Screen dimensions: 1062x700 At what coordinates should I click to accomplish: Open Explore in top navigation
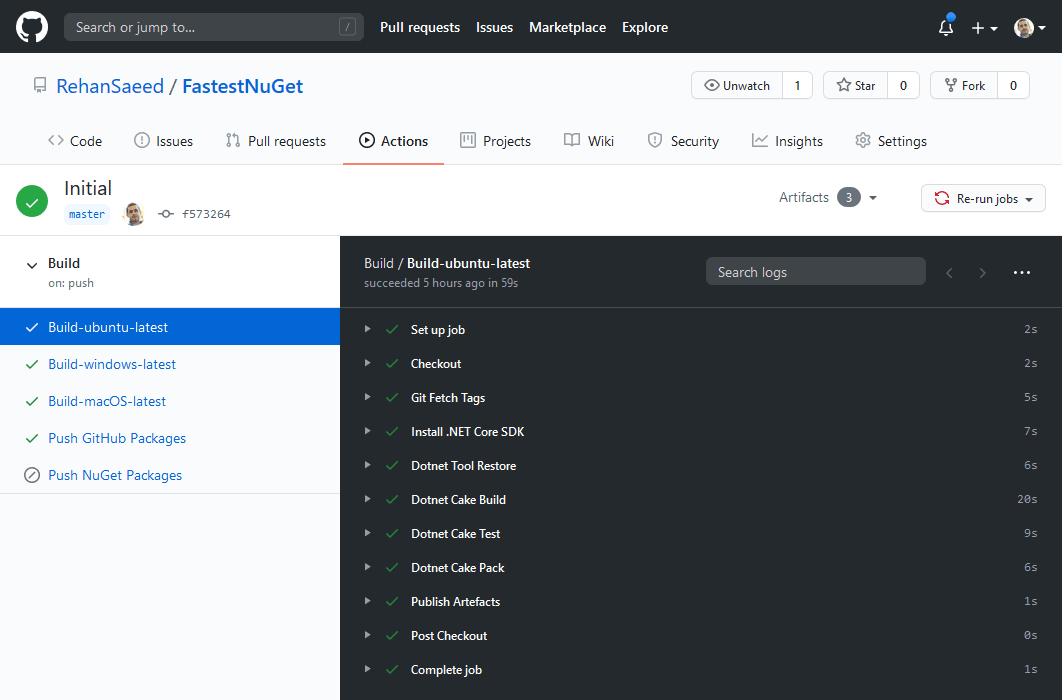[x=645, y=28]
